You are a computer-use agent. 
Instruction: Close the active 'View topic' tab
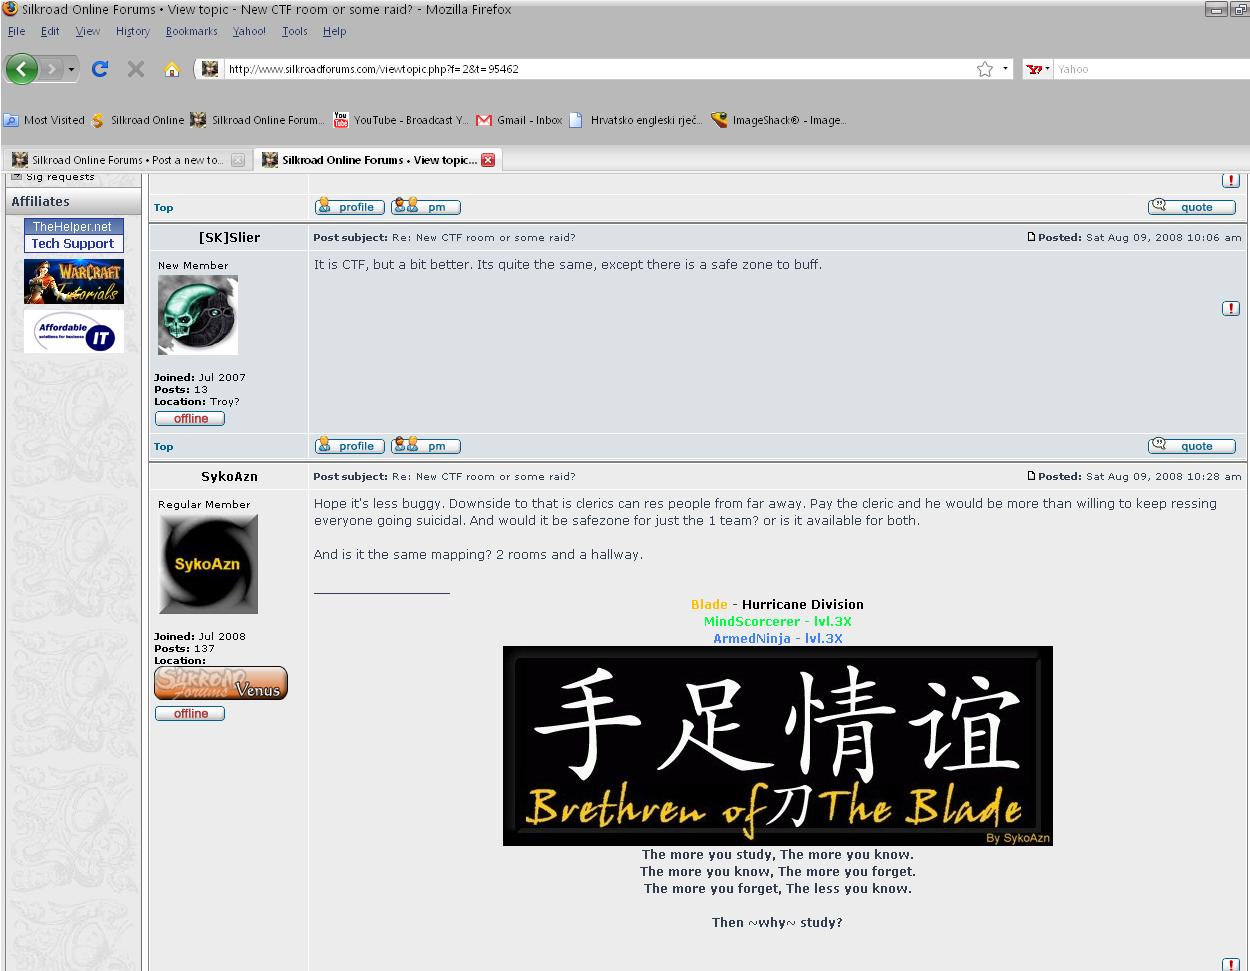point(488,160)
